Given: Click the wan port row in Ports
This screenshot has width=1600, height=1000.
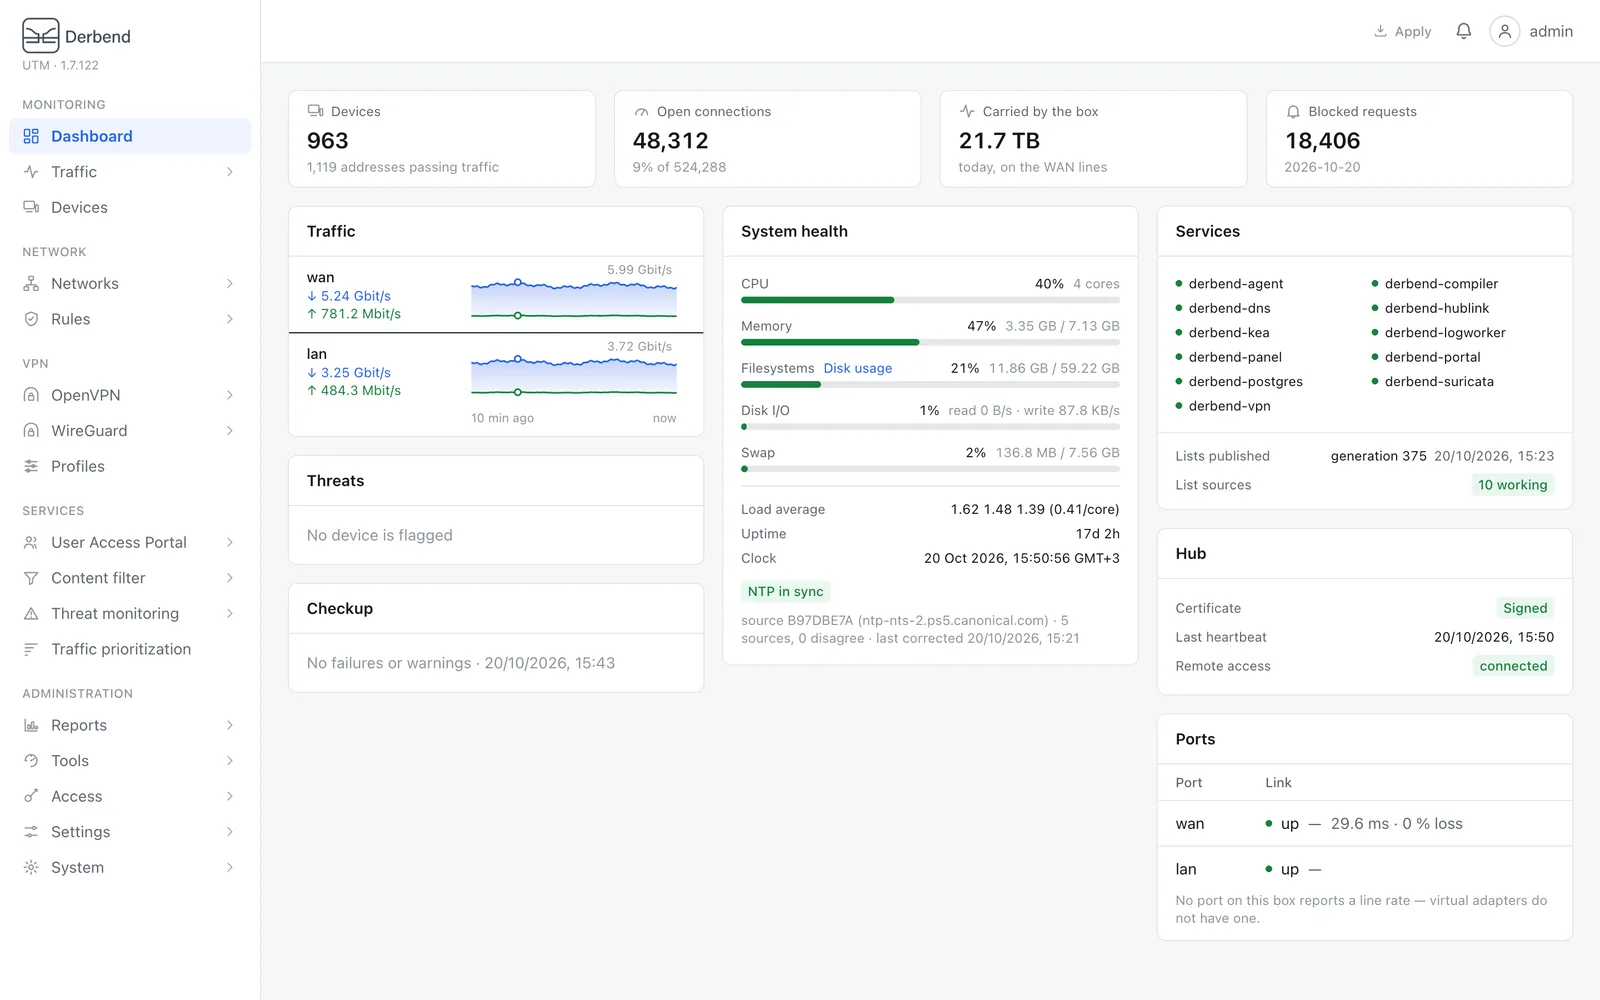Looking at the screenshot, I should pyautogui.click(x=1364, y=824).
